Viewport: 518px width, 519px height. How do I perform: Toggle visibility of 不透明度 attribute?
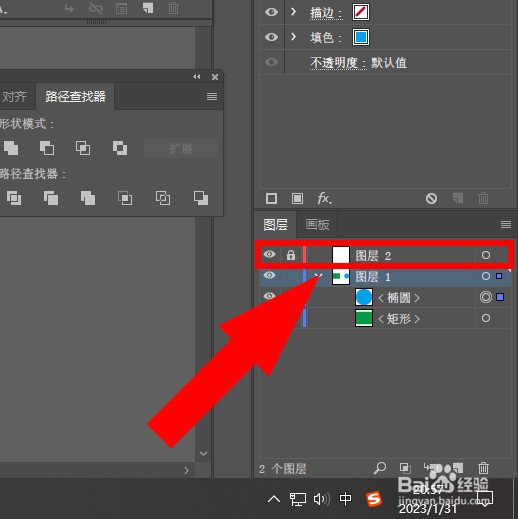[x=271, y=62]
